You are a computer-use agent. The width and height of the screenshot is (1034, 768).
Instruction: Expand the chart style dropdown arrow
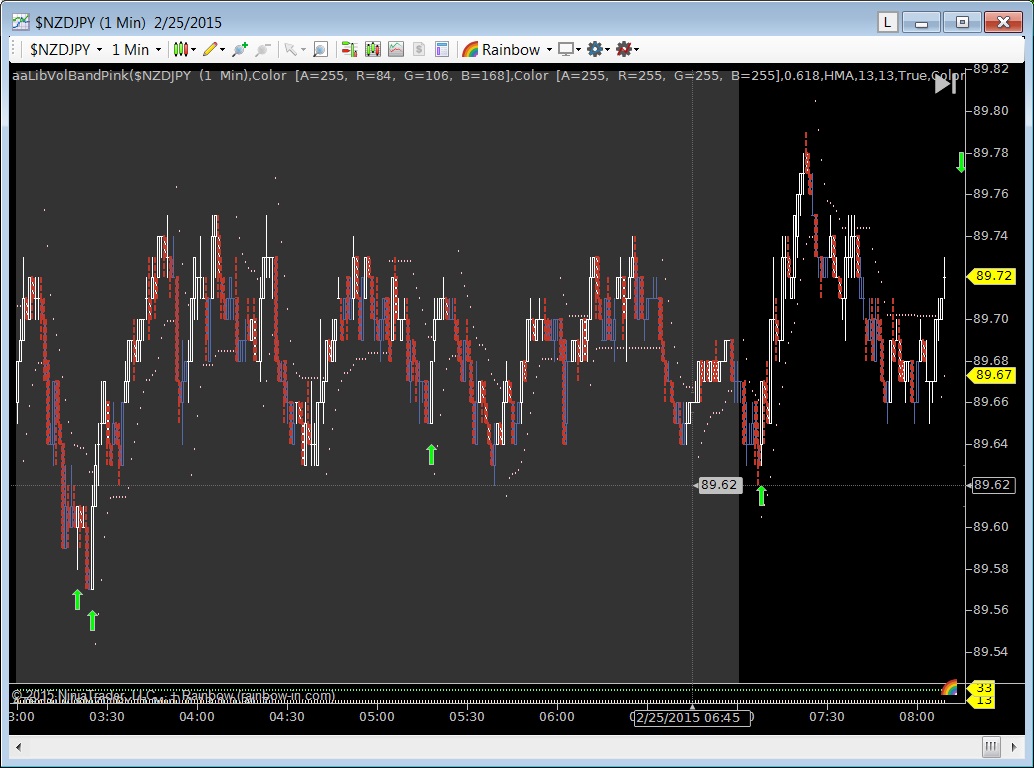tap(193, 49)
